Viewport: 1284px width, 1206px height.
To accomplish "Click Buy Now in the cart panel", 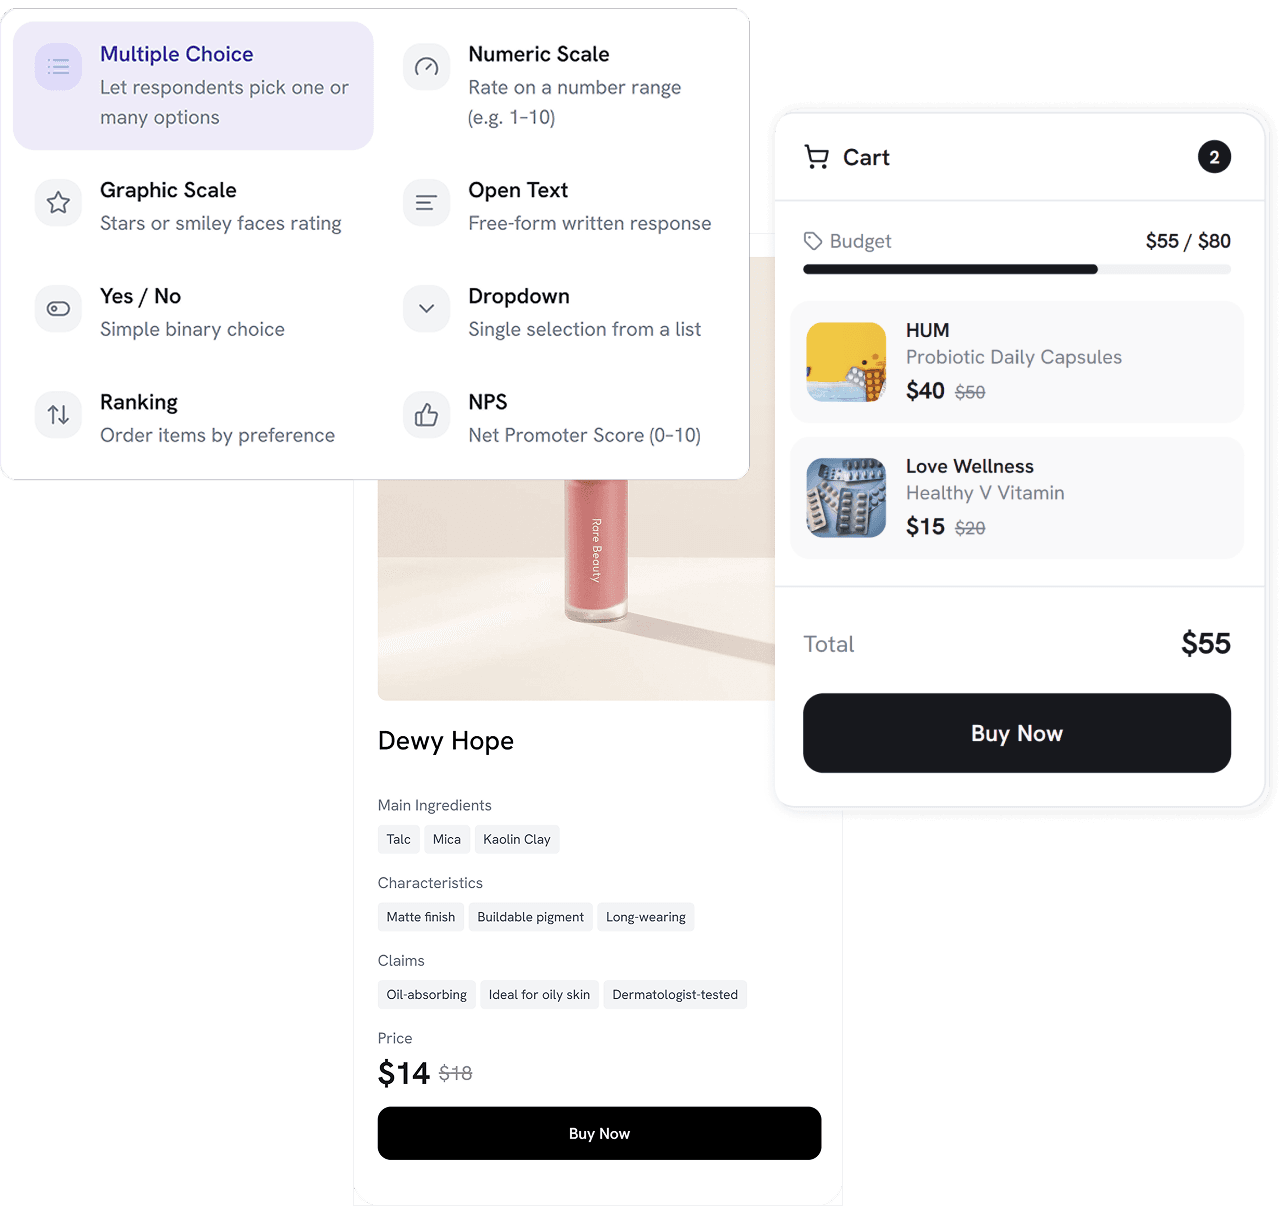I will (1017, 733).
